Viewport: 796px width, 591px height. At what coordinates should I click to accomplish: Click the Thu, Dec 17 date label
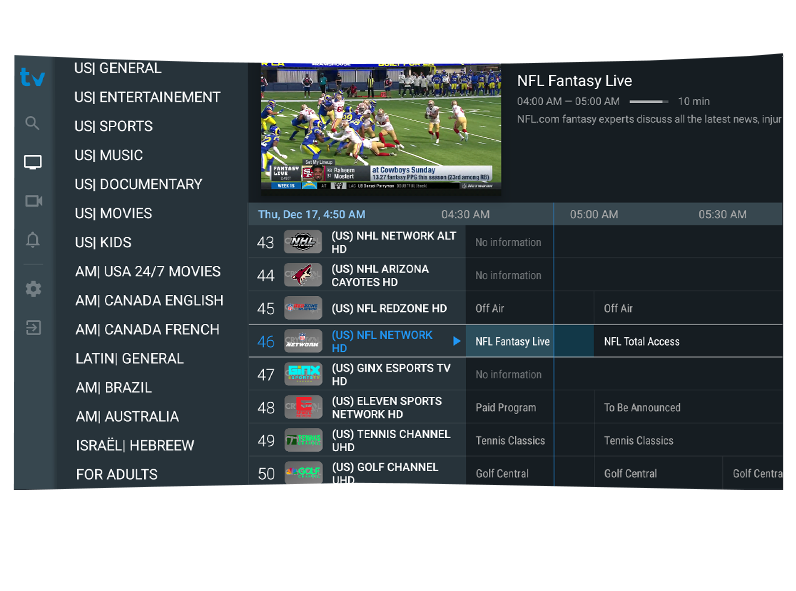311,214
